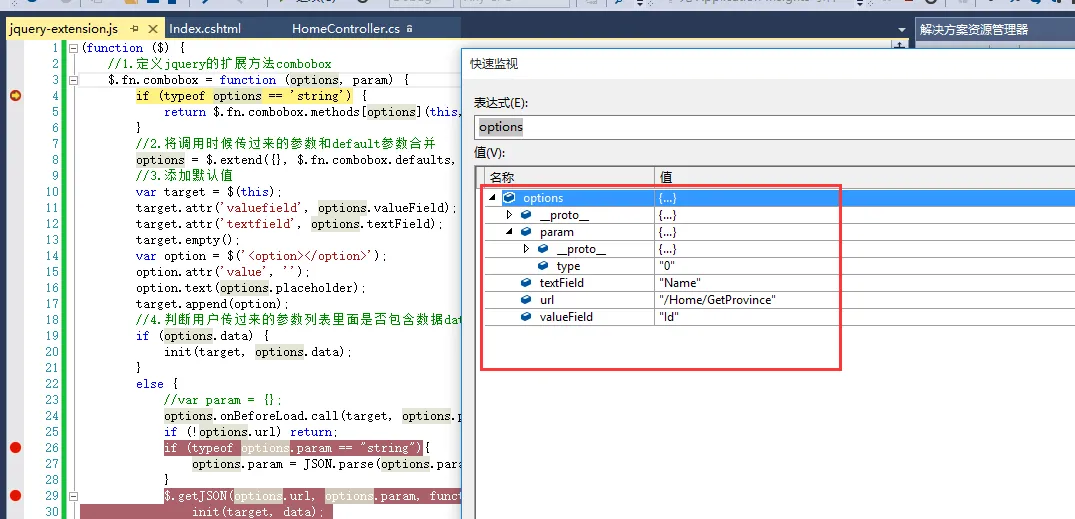This screenshot has height=519, width=1075.
Task: Select the jquery-extension.js tab
Action: [x=63, y=29]
